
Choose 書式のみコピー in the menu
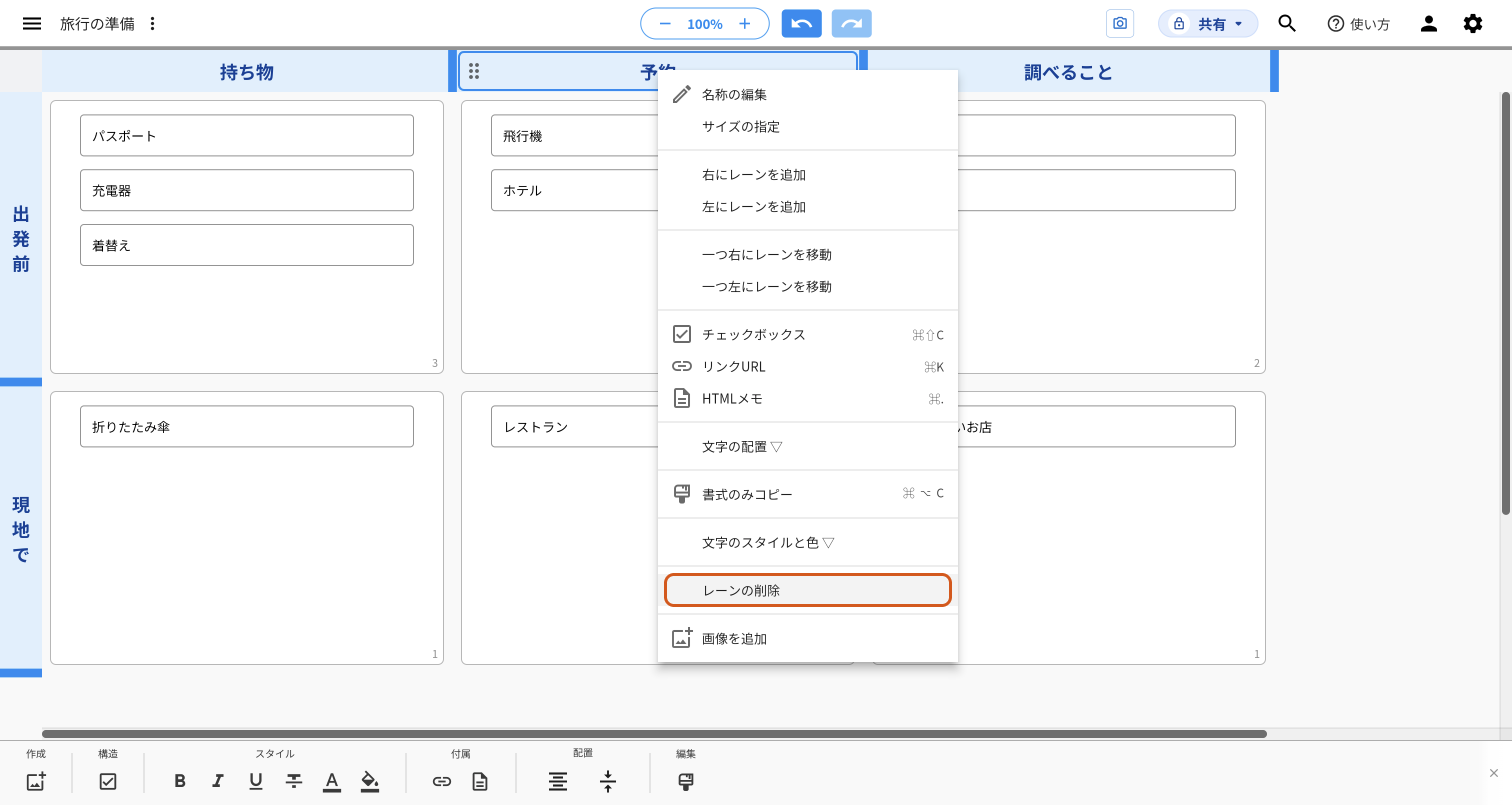[x=808, y=494]
